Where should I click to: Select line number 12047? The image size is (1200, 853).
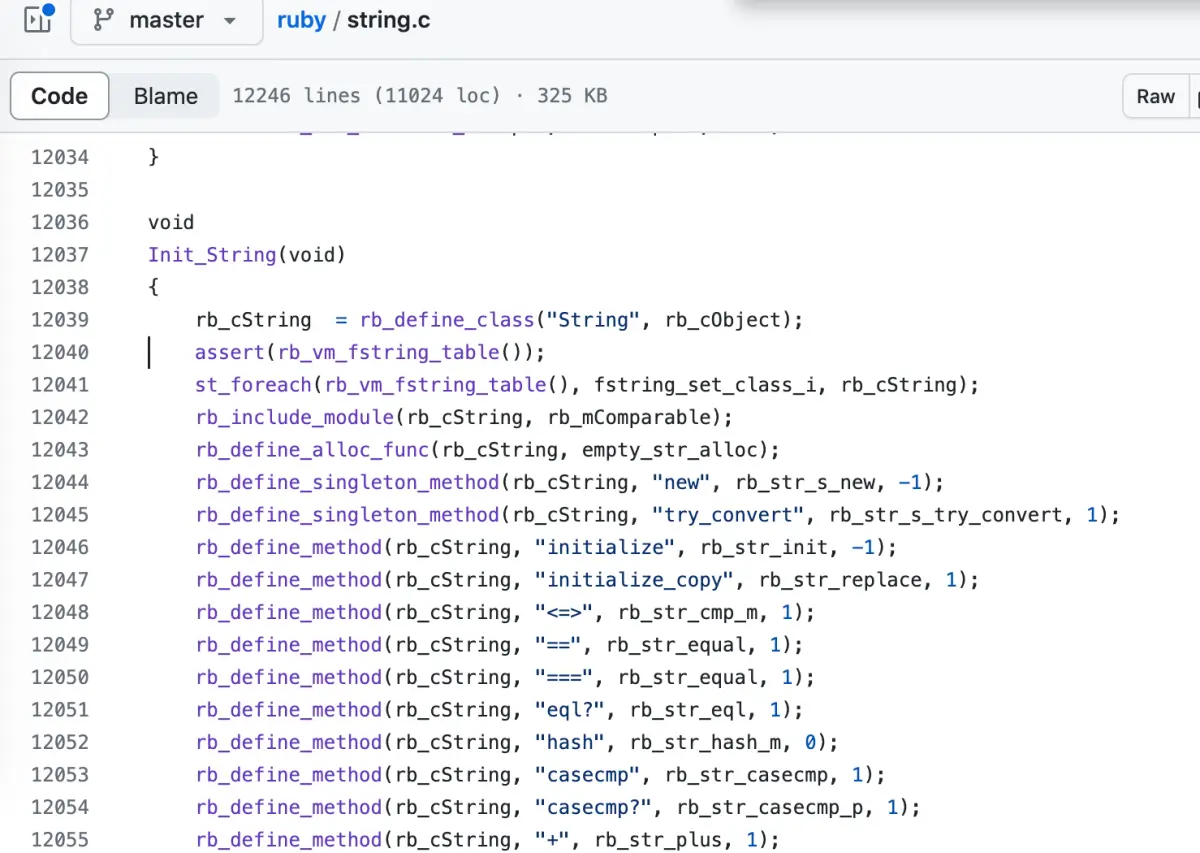60,579
